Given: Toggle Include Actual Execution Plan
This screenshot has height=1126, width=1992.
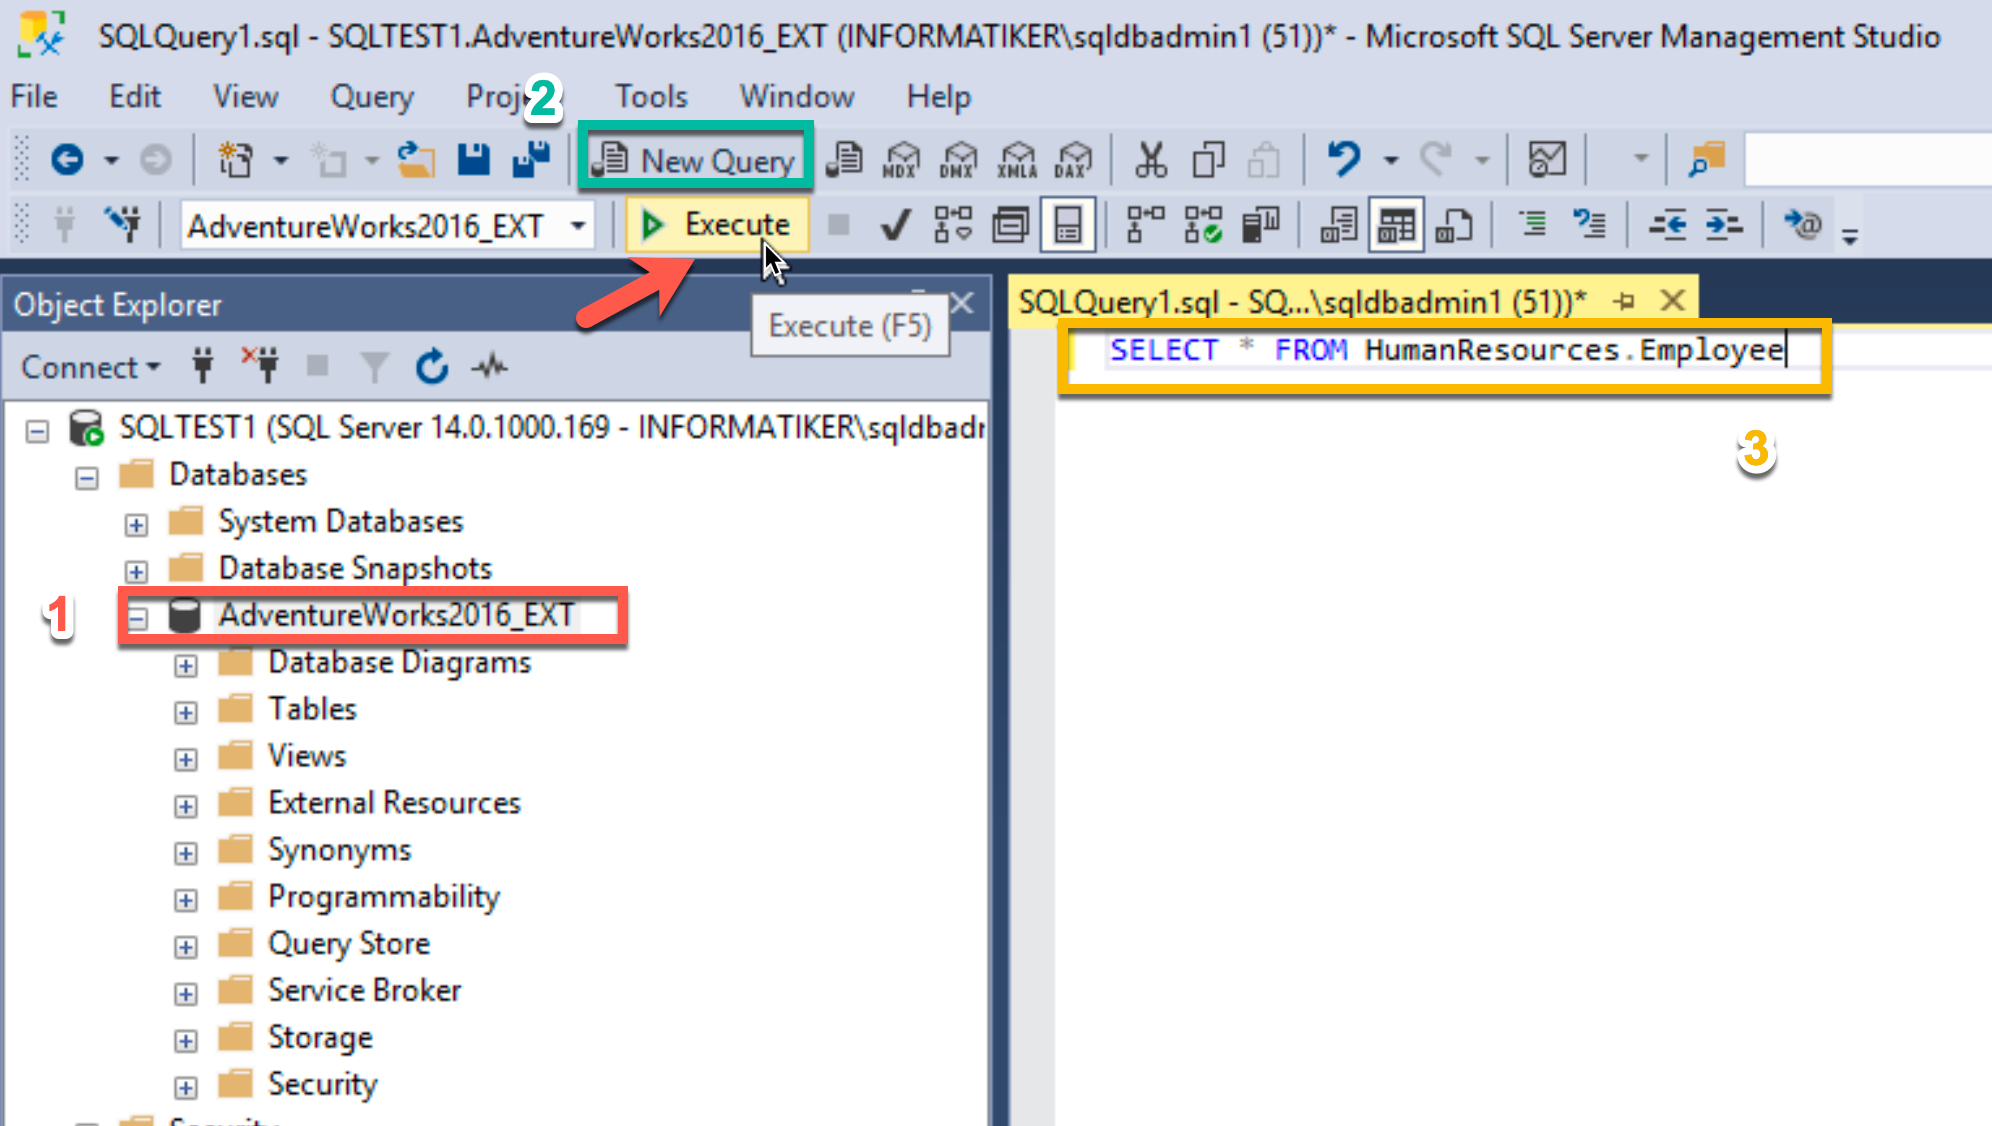Looking at the screenshot, I should pyautogui.click(x=1145, y=224).
